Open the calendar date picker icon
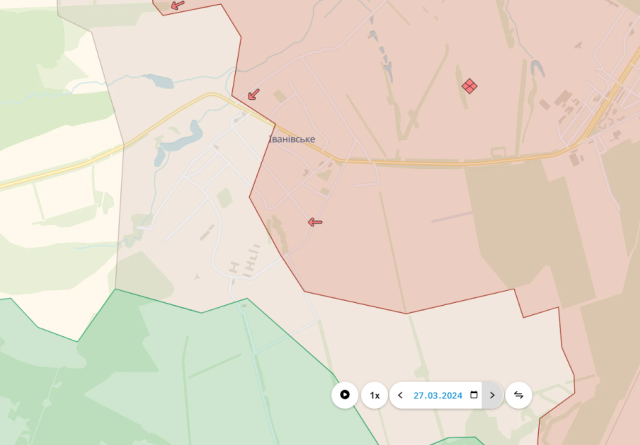Image resolution: width=640 pixels, height=445 pixels. pyautogui.click(x=473, y=395)
